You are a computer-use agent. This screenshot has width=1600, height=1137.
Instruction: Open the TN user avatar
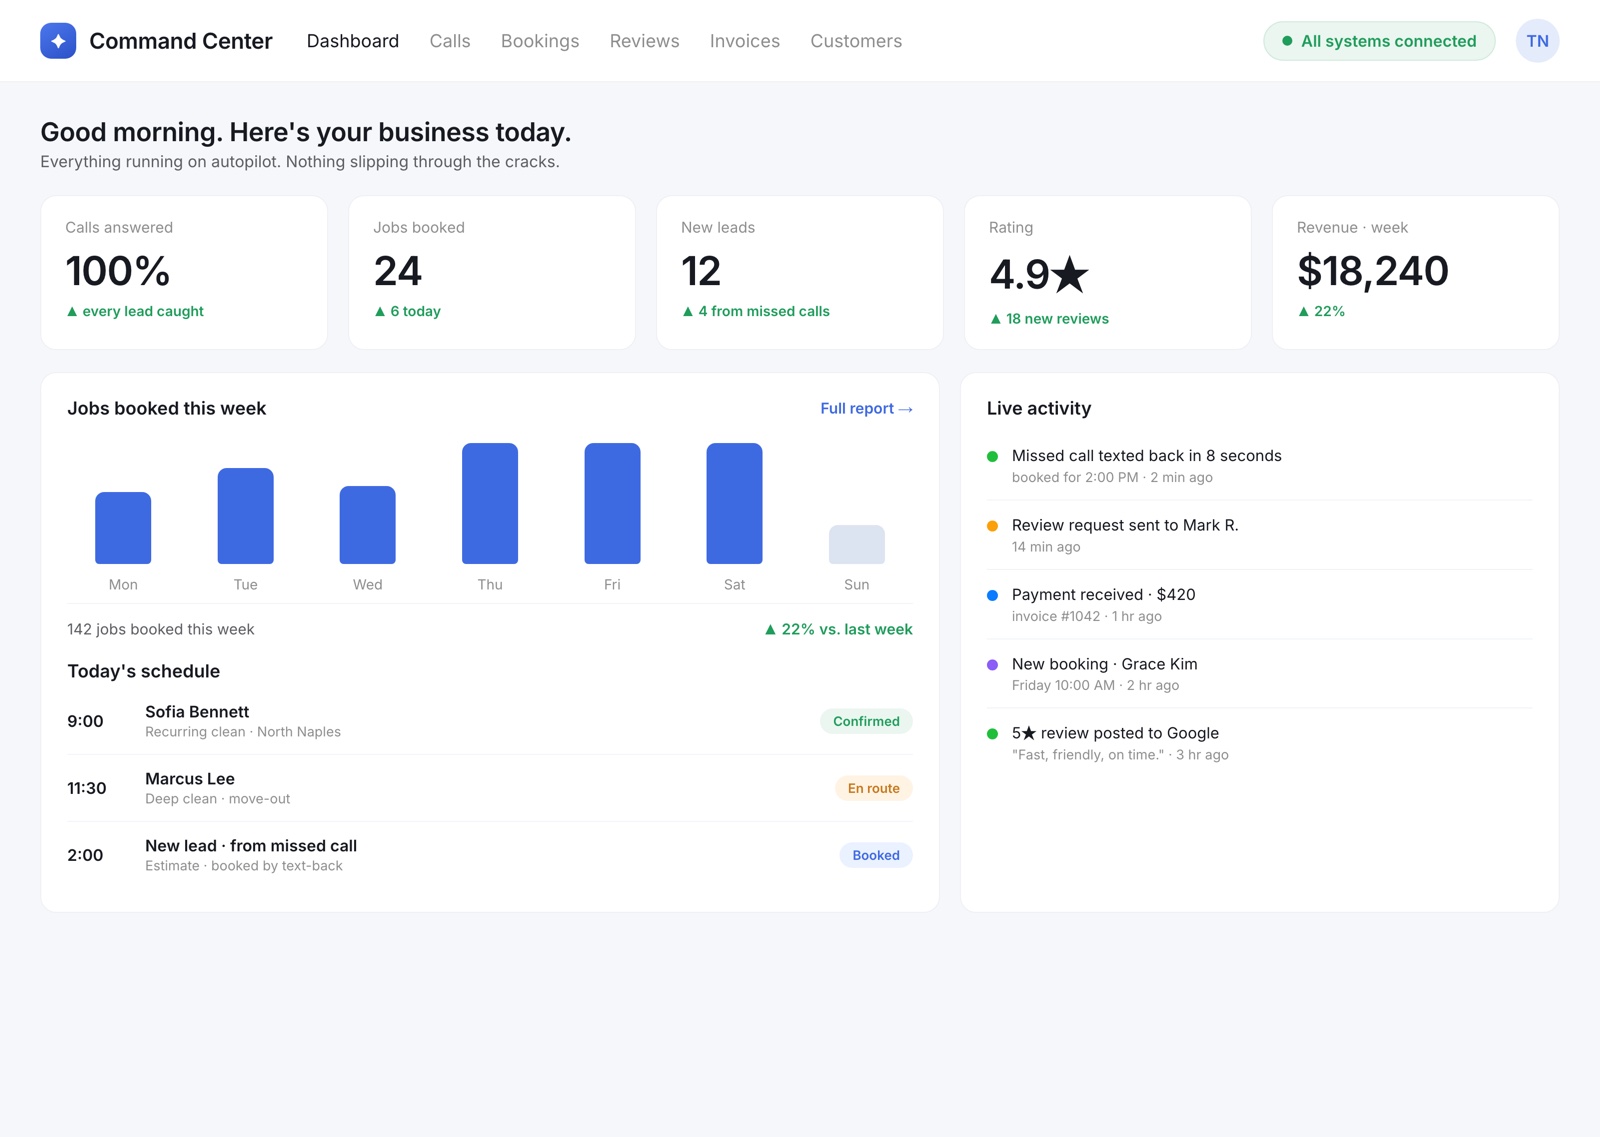point(1537,41)
